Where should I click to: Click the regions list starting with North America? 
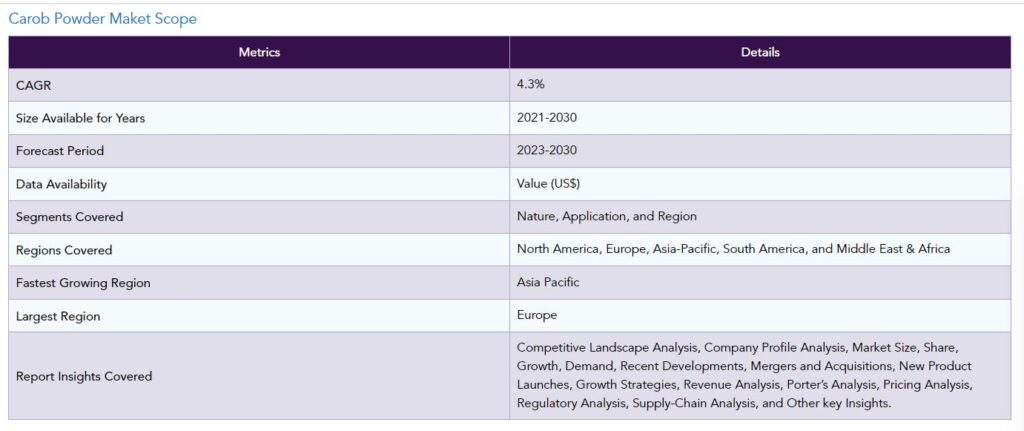[733, 249]
